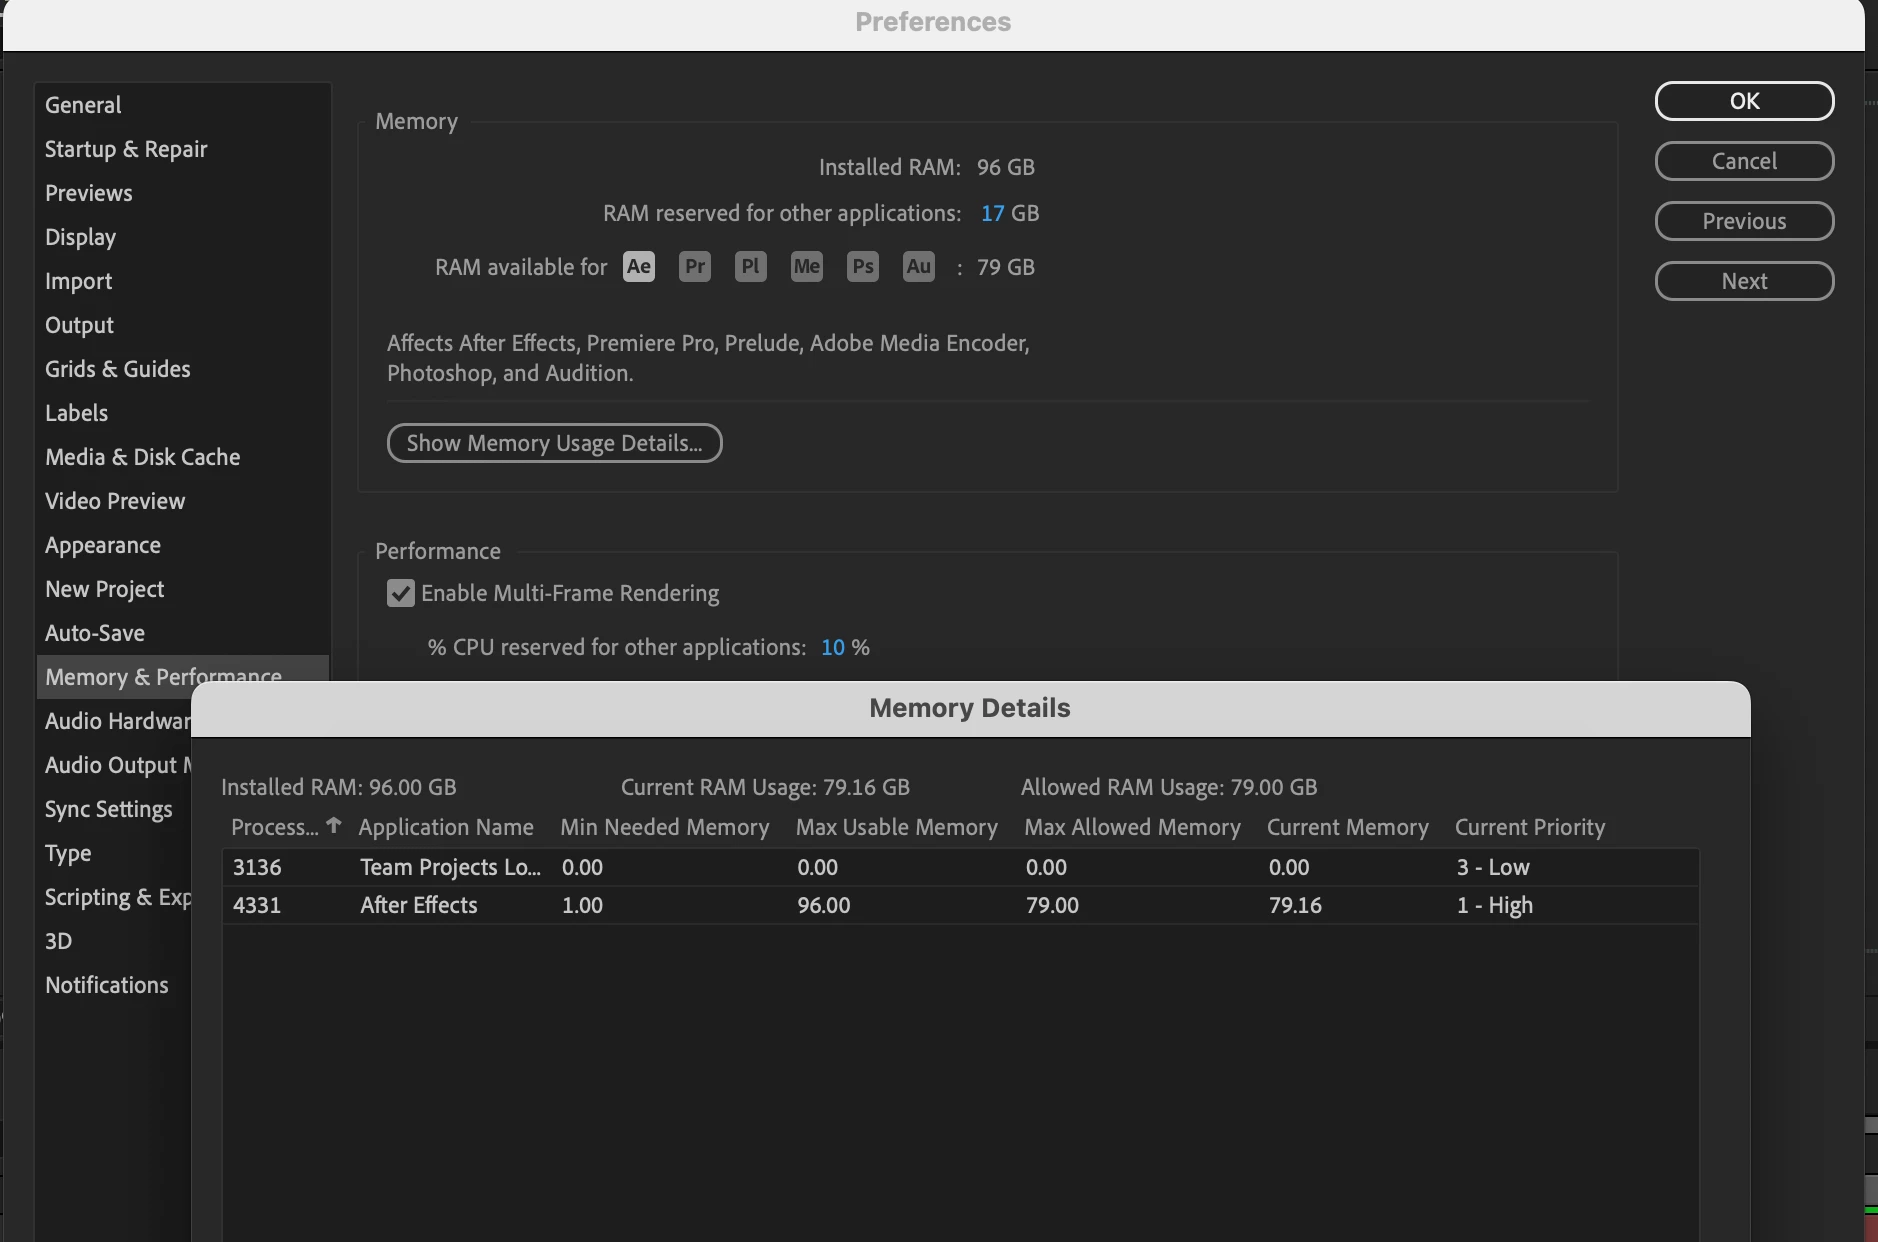Click process ID 3136 cell
This screenshot has width=1878, height=1242.
[x=257, y=867]
